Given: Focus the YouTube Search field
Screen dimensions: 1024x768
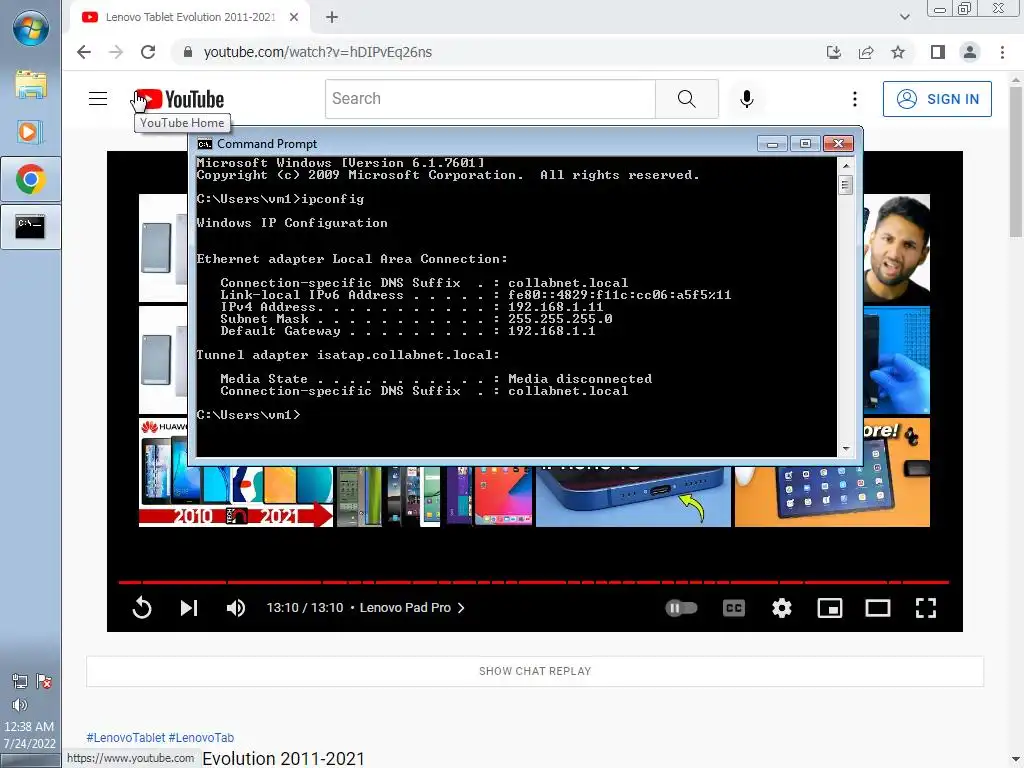Looking at the screenshot, I should coord(490,99).
